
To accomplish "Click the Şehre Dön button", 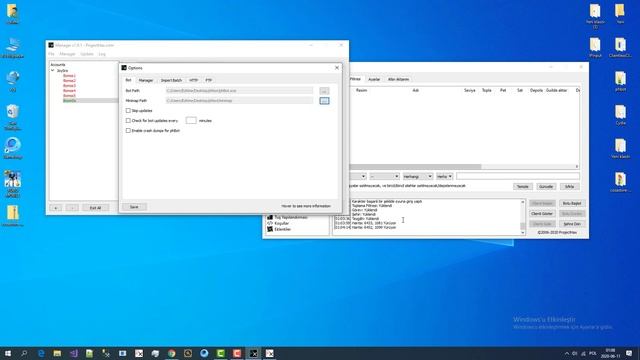I will tap(572, 224).
